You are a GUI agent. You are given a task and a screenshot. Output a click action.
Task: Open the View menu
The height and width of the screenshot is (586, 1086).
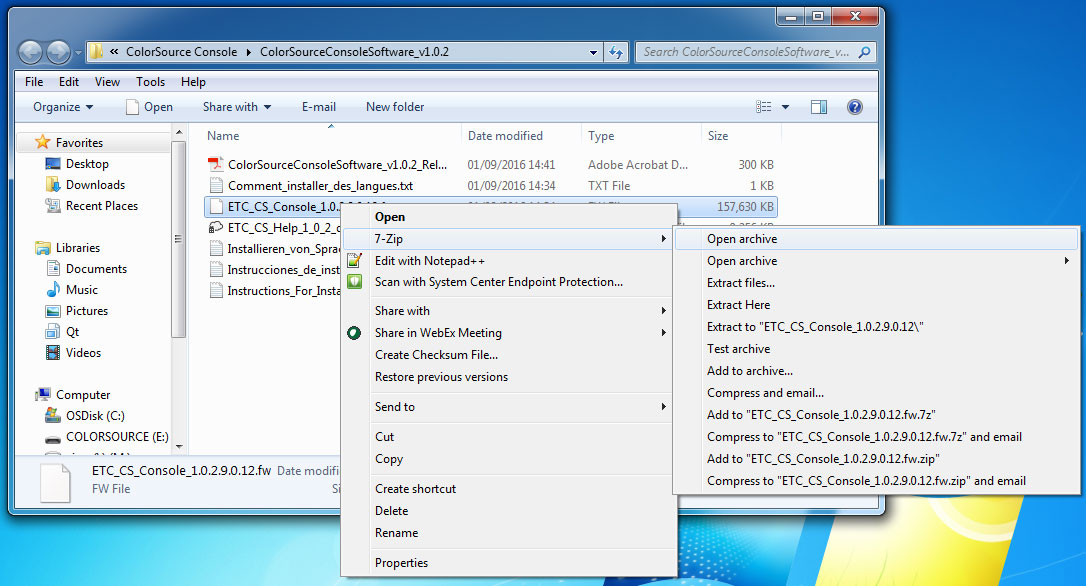(107, 82)
